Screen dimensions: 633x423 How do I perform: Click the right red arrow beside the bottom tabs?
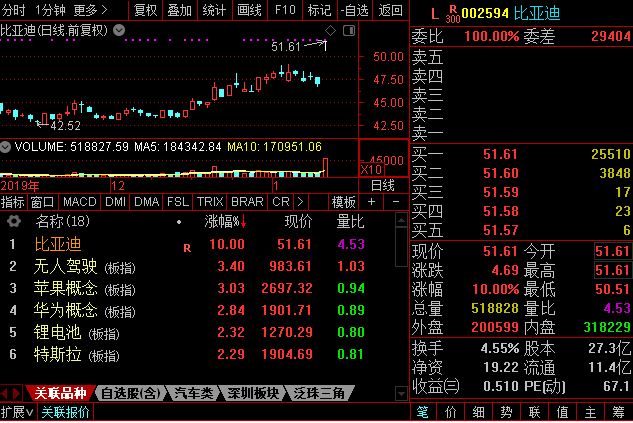17,393
